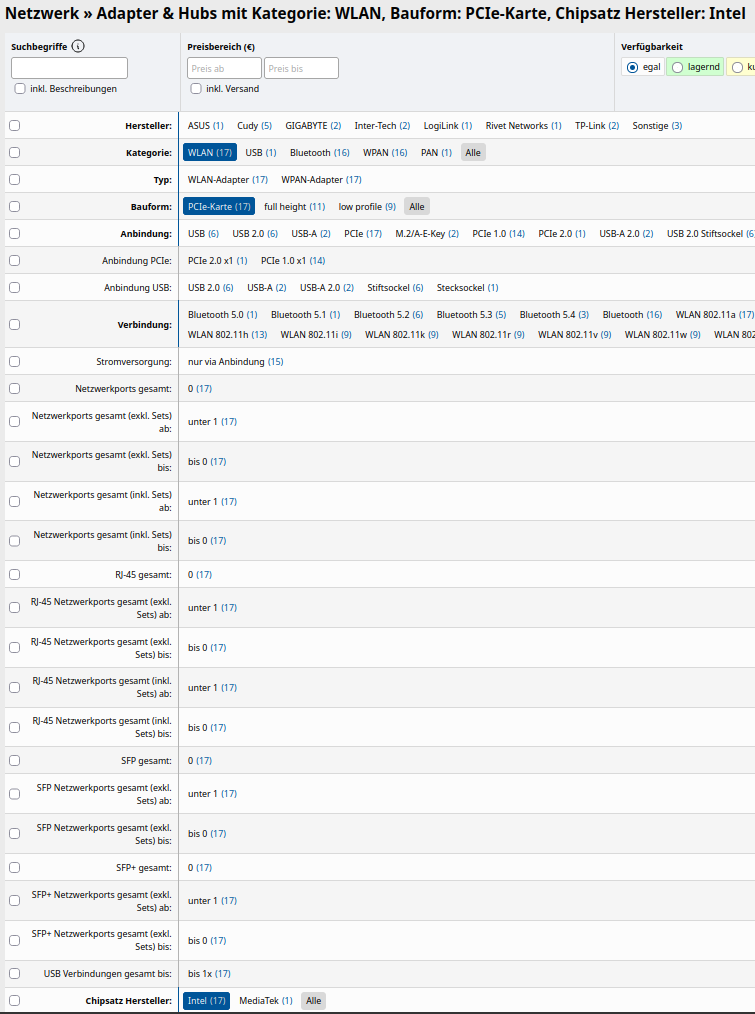The height and width of the screenshot is (1014, 755).
Task: Filter by manufacturer Rivet Networks
Action: (x=523, y=125)
